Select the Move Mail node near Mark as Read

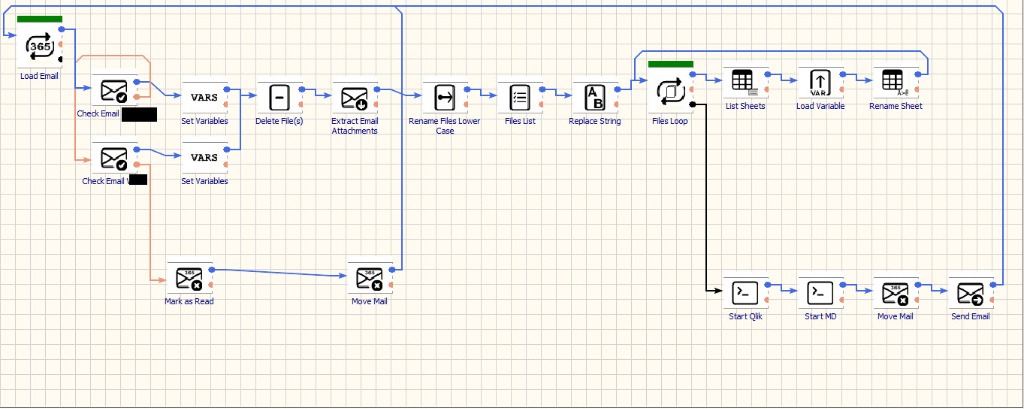click(370, 278)
